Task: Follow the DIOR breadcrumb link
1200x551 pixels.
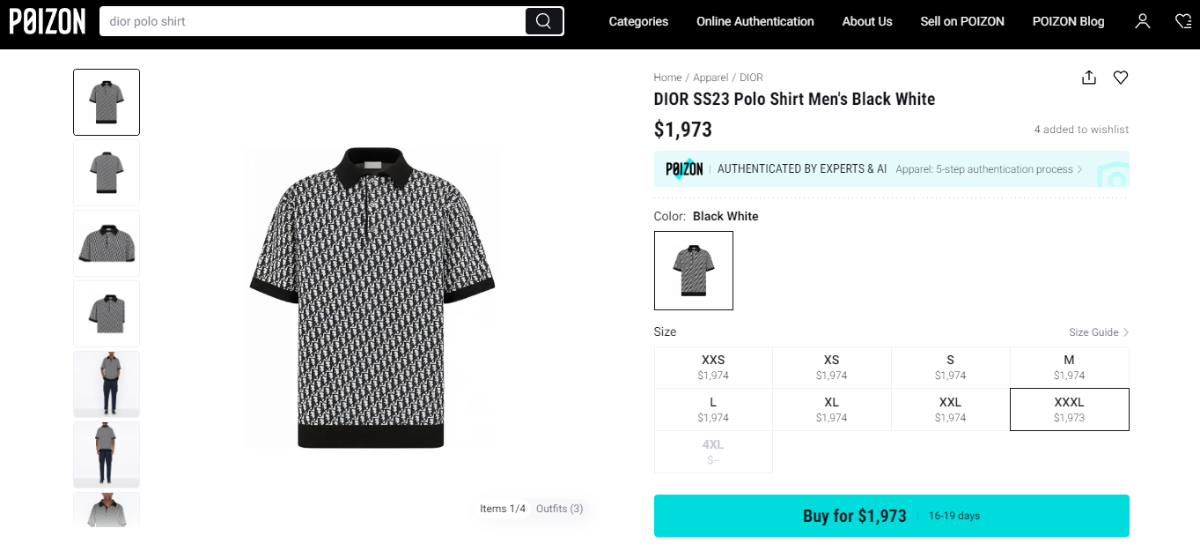Action: coord(751,77)
